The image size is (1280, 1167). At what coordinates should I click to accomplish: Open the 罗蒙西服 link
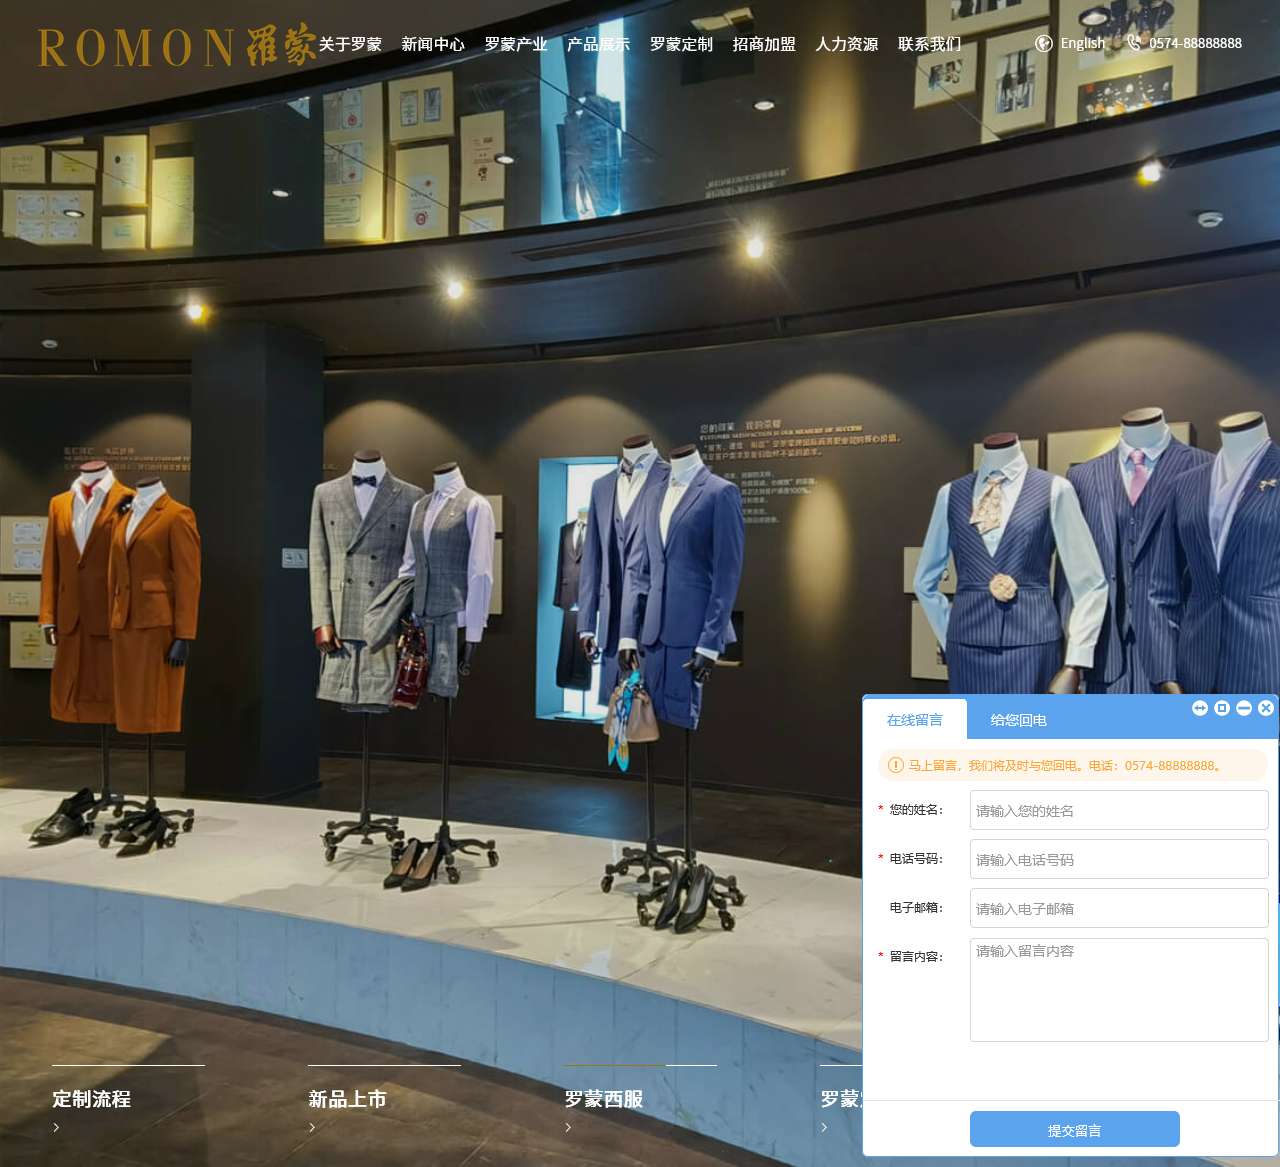pos(604,1099)
